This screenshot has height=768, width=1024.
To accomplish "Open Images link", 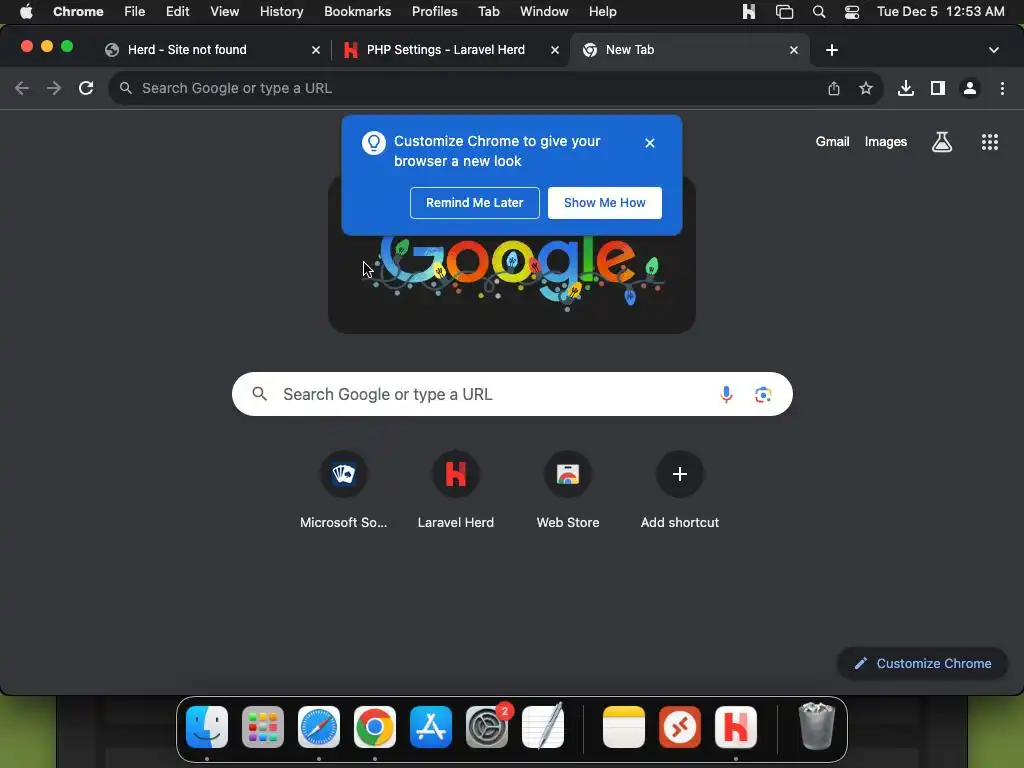I will [x=886, y=142].
